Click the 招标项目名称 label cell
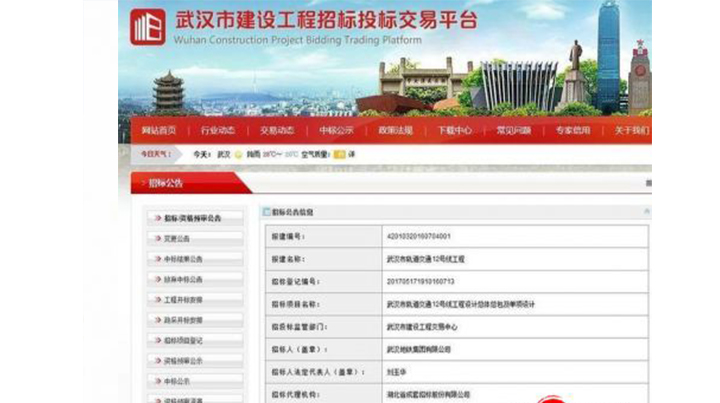Image resolution: width=720 pixels, height=403 pixels. [x=324, y=304]
